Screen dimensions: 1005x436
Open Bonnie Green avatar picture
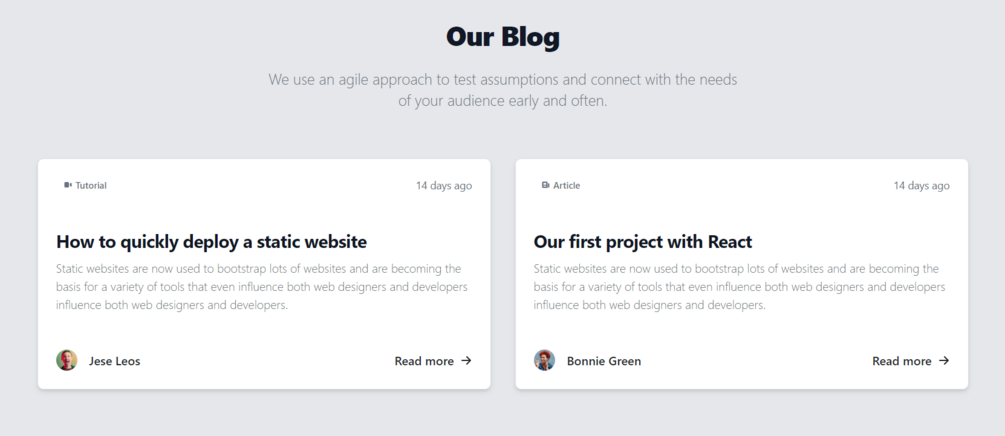tap(544, 360)
